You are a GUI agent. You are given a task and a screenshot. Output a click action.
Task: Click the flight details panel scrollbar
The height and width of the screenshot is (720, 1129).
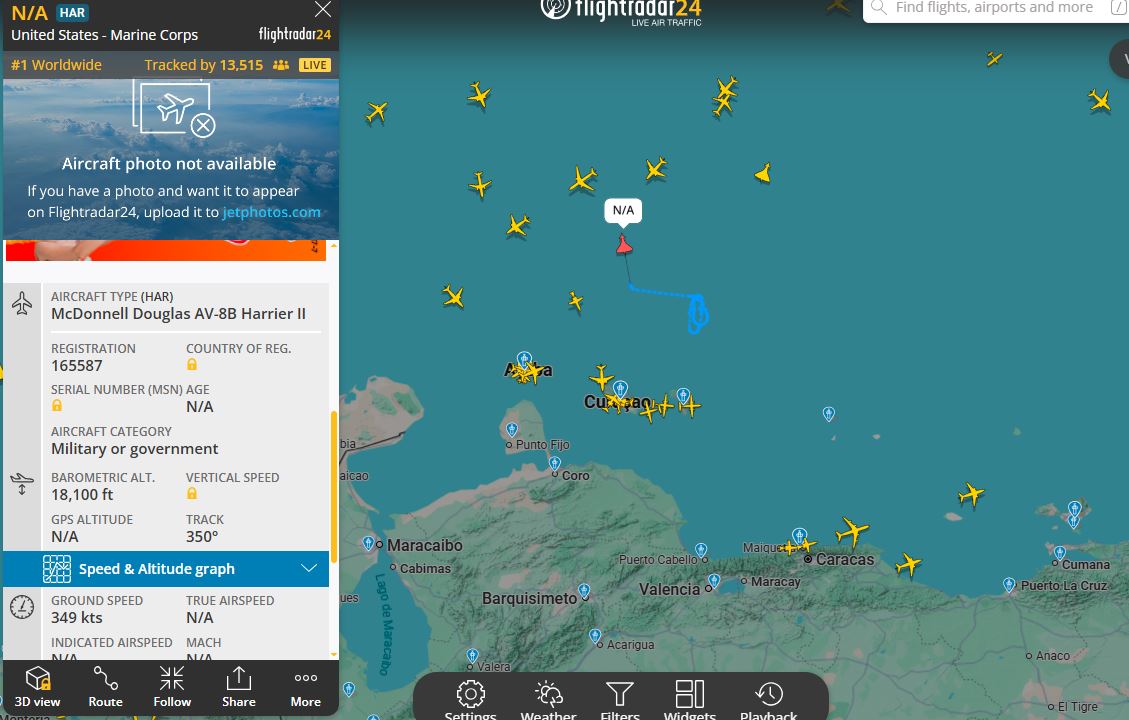333,487
